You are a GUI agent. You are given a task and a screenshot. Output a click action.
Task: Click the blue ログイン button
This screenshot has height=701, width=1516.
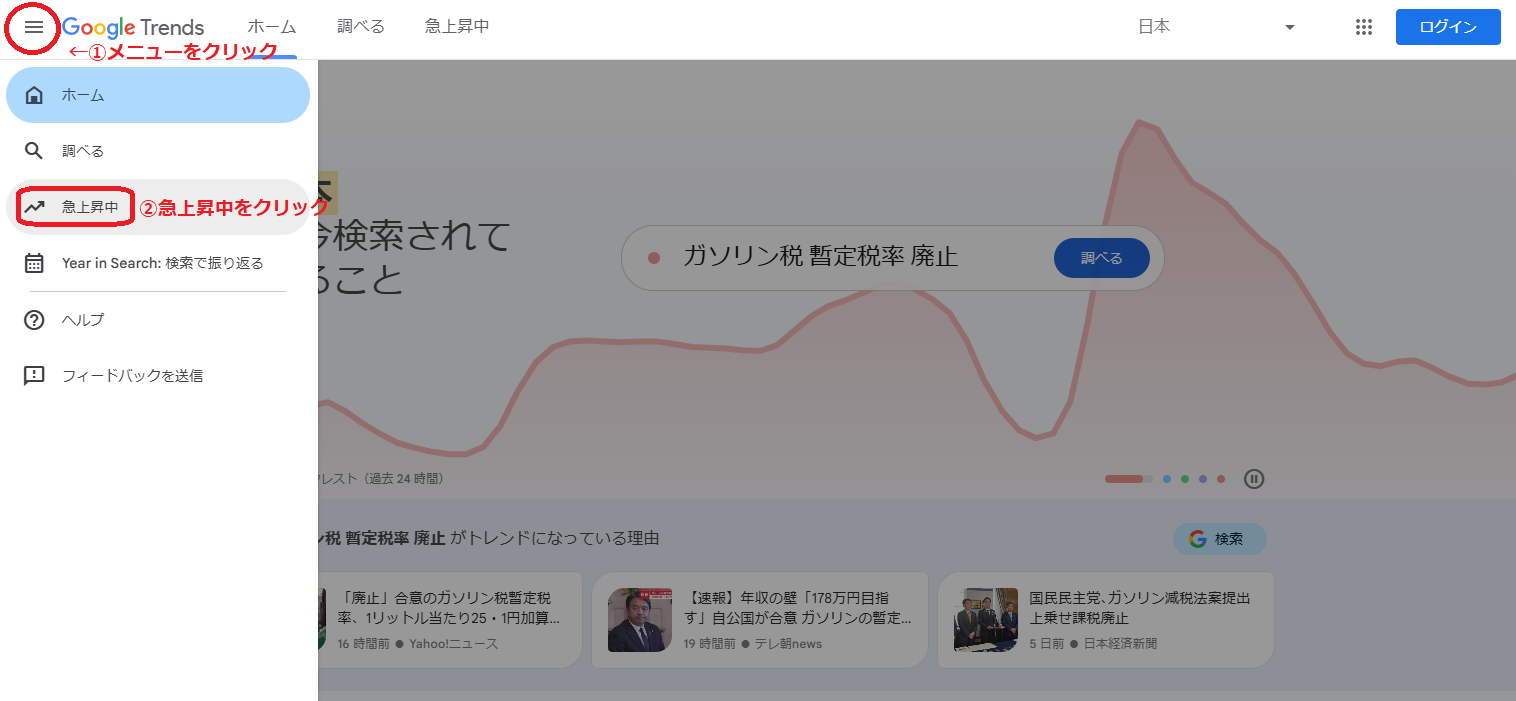coord(1447,27)
